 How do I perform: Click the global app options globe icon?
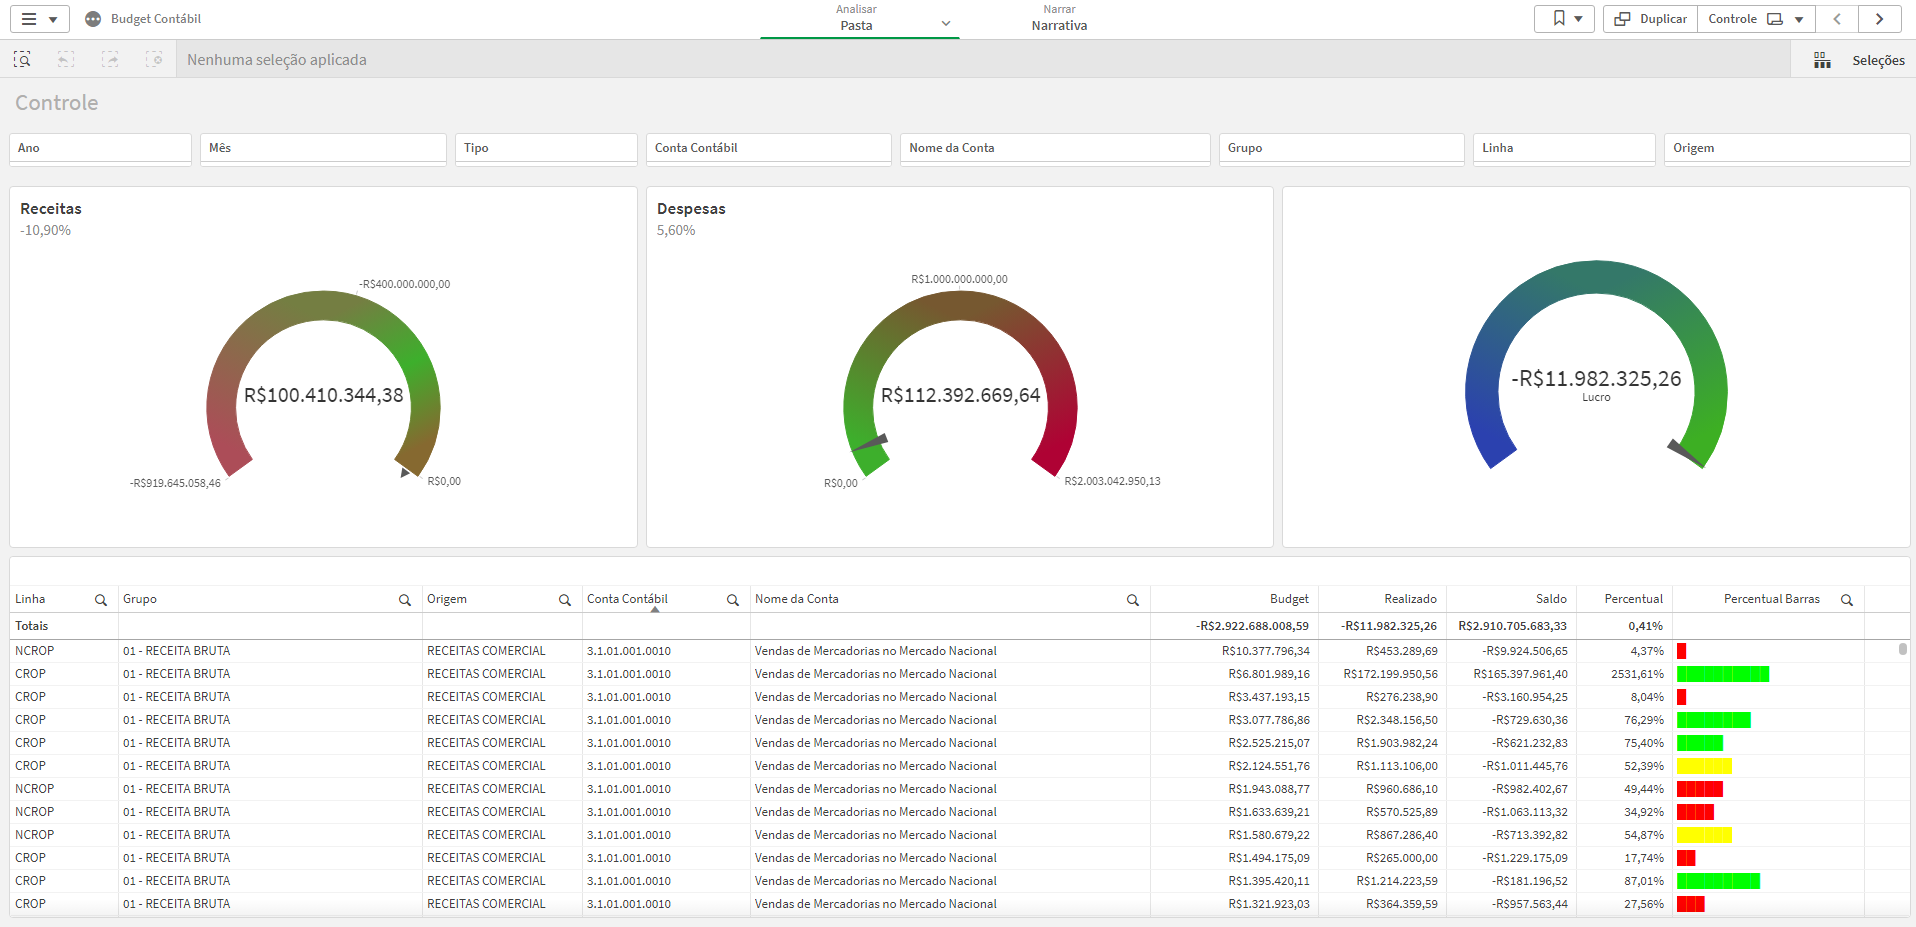coord(93,18)
